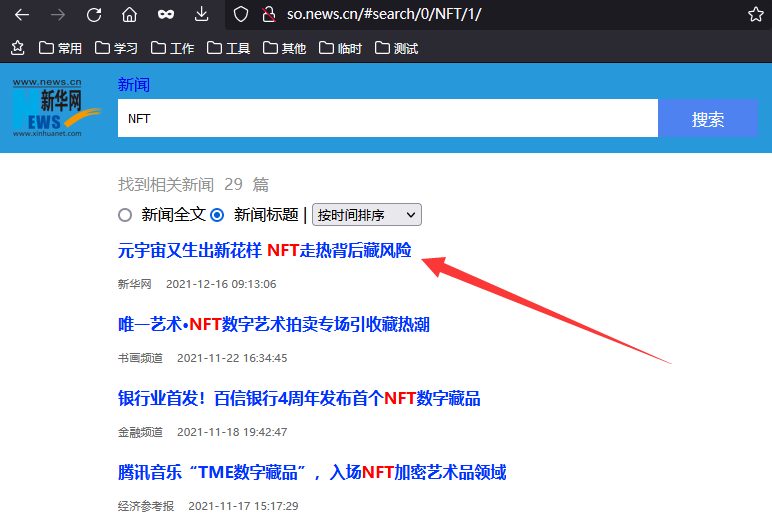Open the browser home page icon
The image size is (772, 517).
[x=129, y=15]
